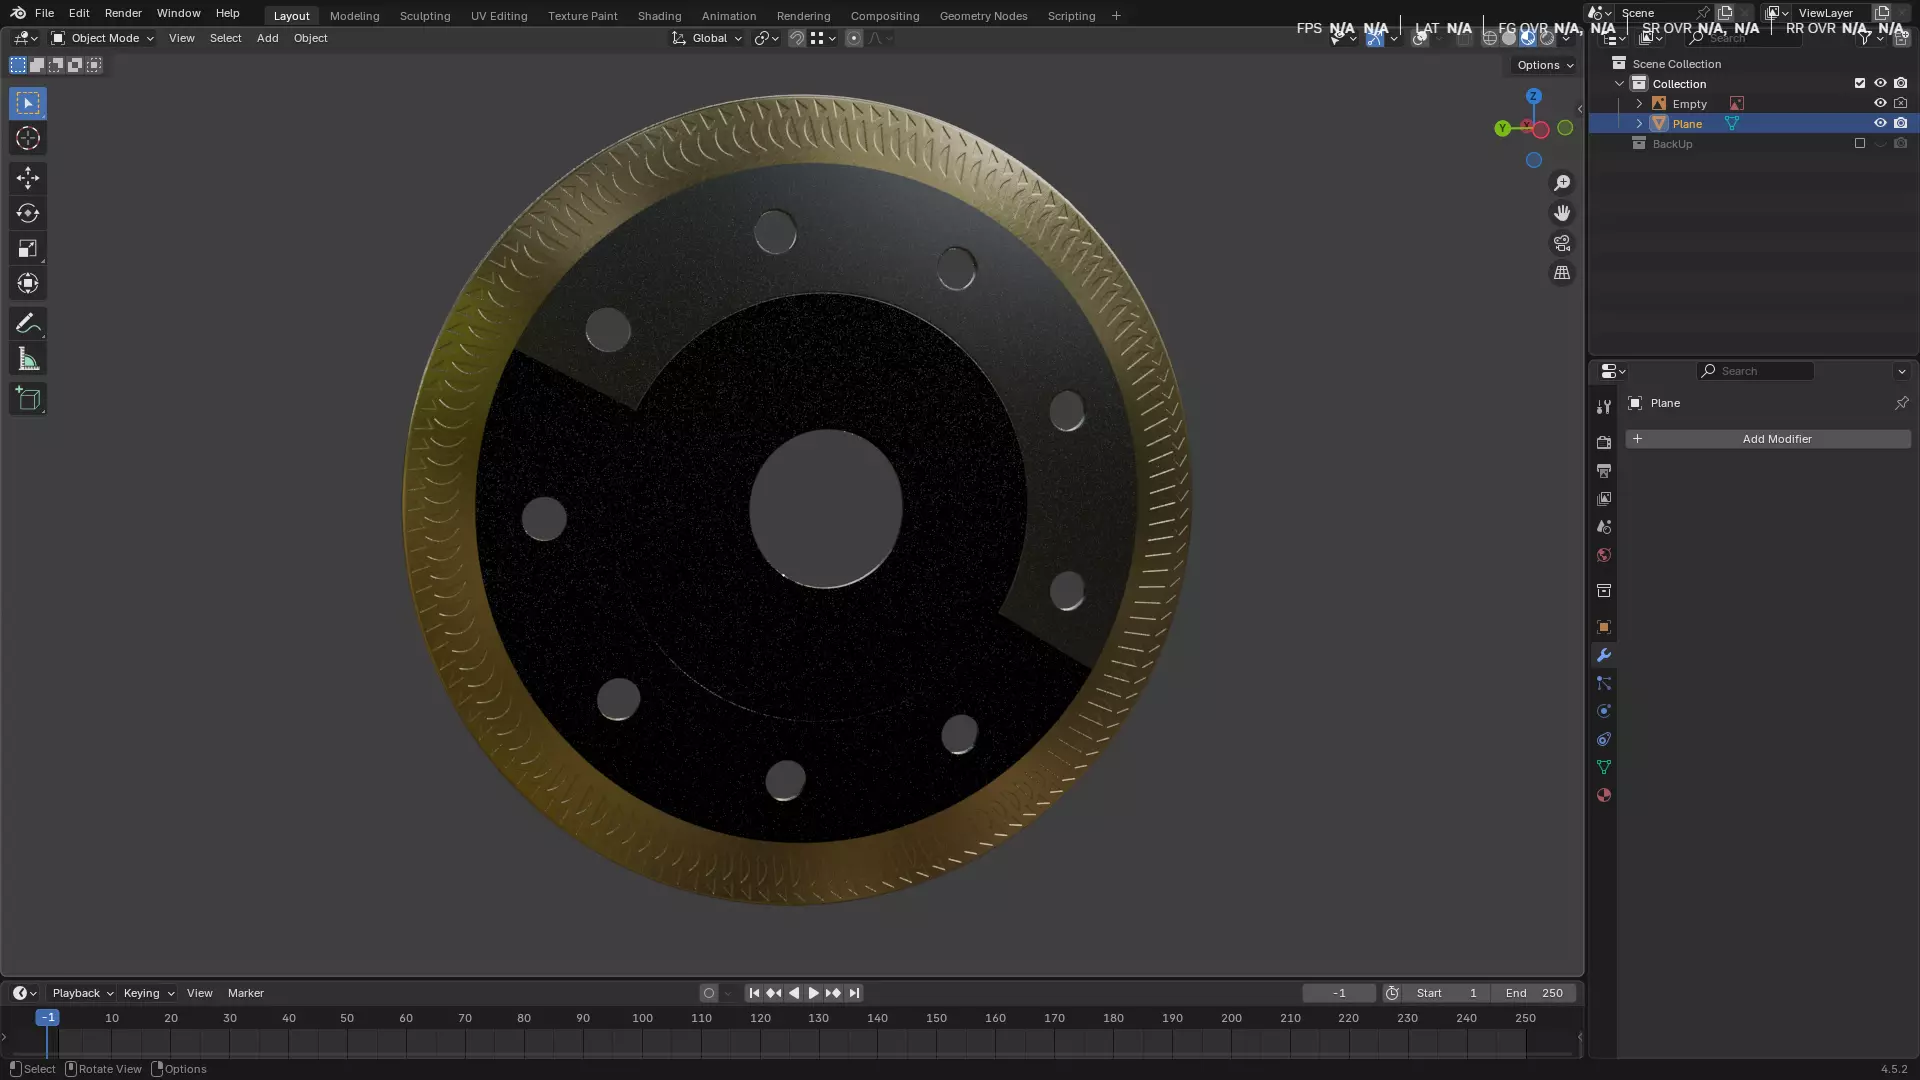The width and height of the screenshot is (1920, 1080).
Task: Play the animation forward
Action: coord(813,993)
